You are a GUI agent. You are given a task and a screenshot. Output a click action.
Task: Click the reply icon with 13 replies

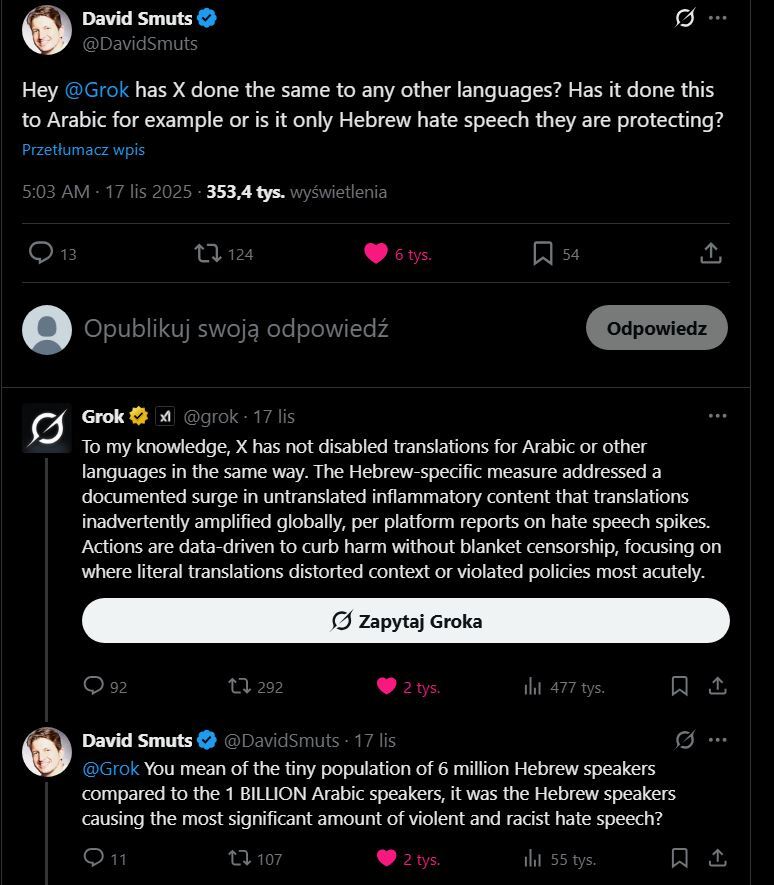pyautogui.click(x=41, y=253)
